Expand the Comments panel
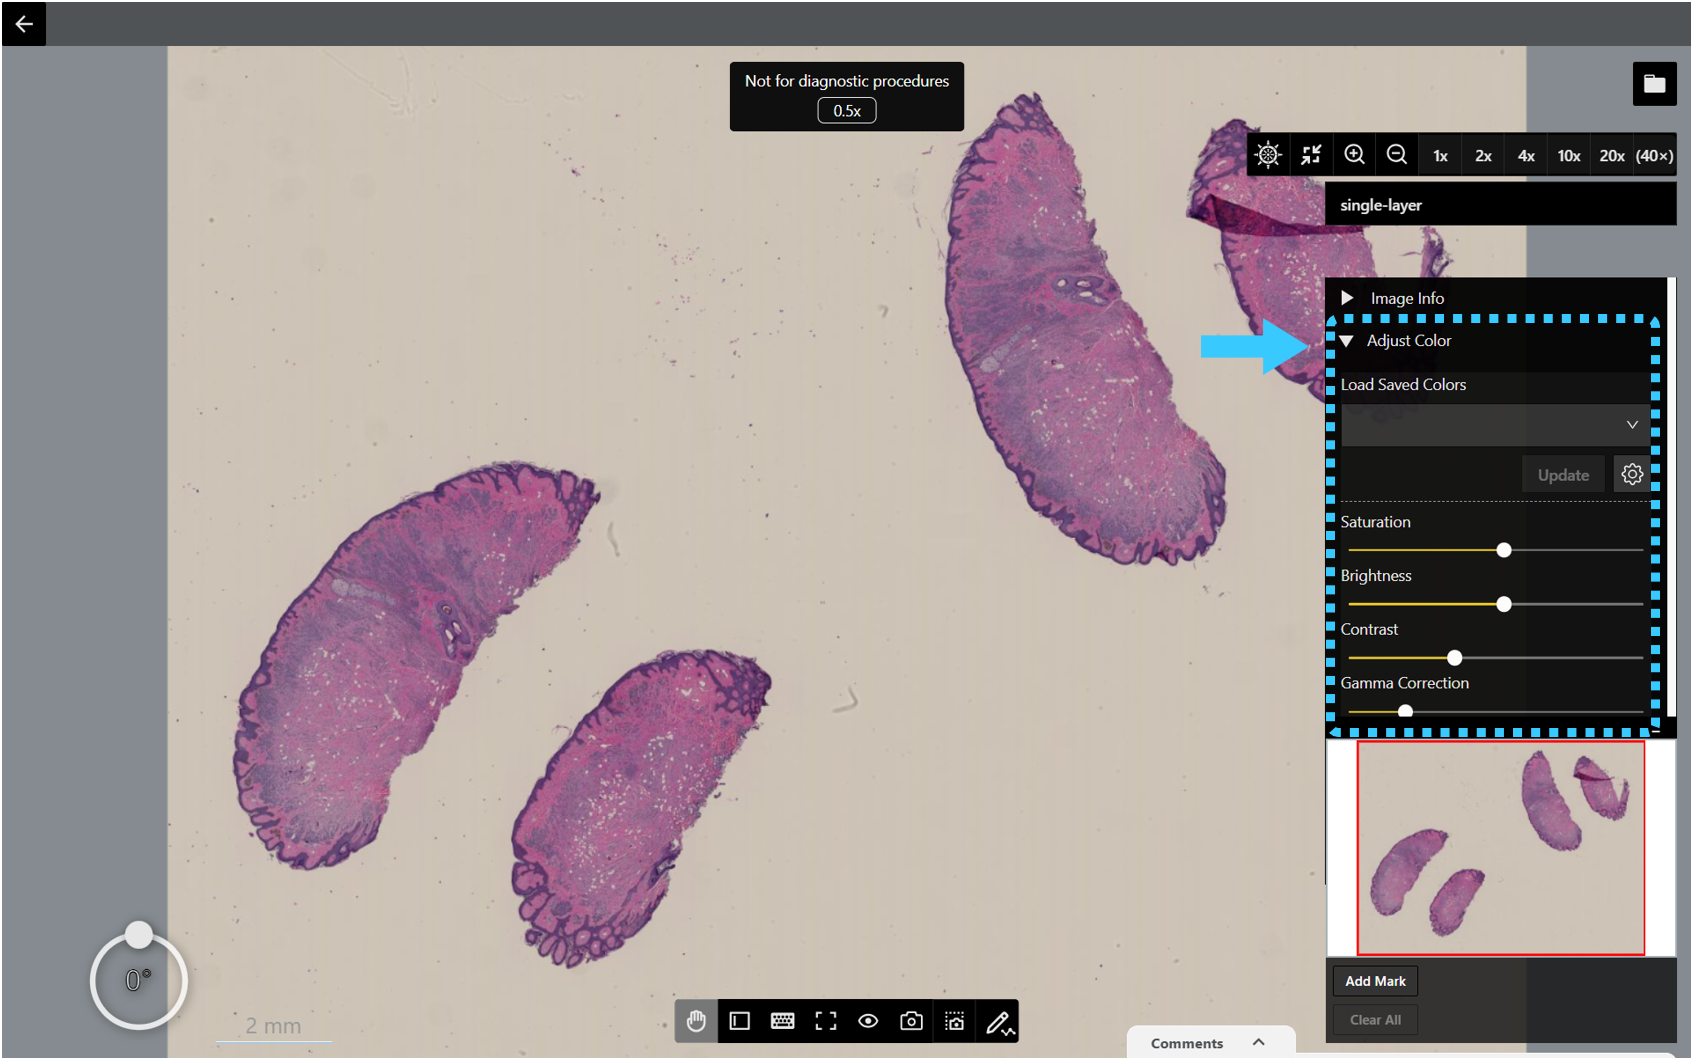Image resolution: width=1691 pixels, height=1058 pixels. coord(1210,1042)
